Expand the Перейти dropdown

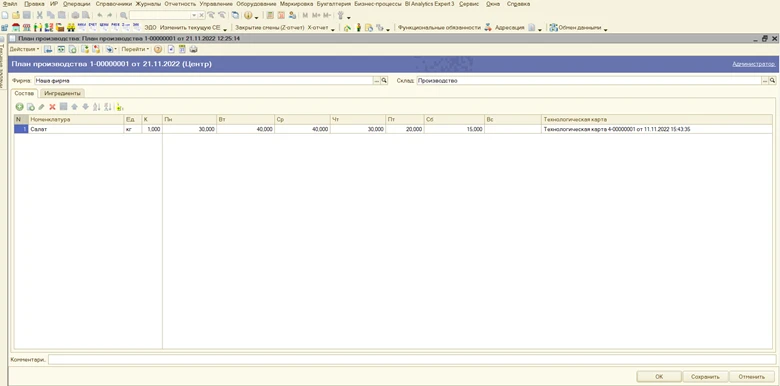click(x=135, y=49)
